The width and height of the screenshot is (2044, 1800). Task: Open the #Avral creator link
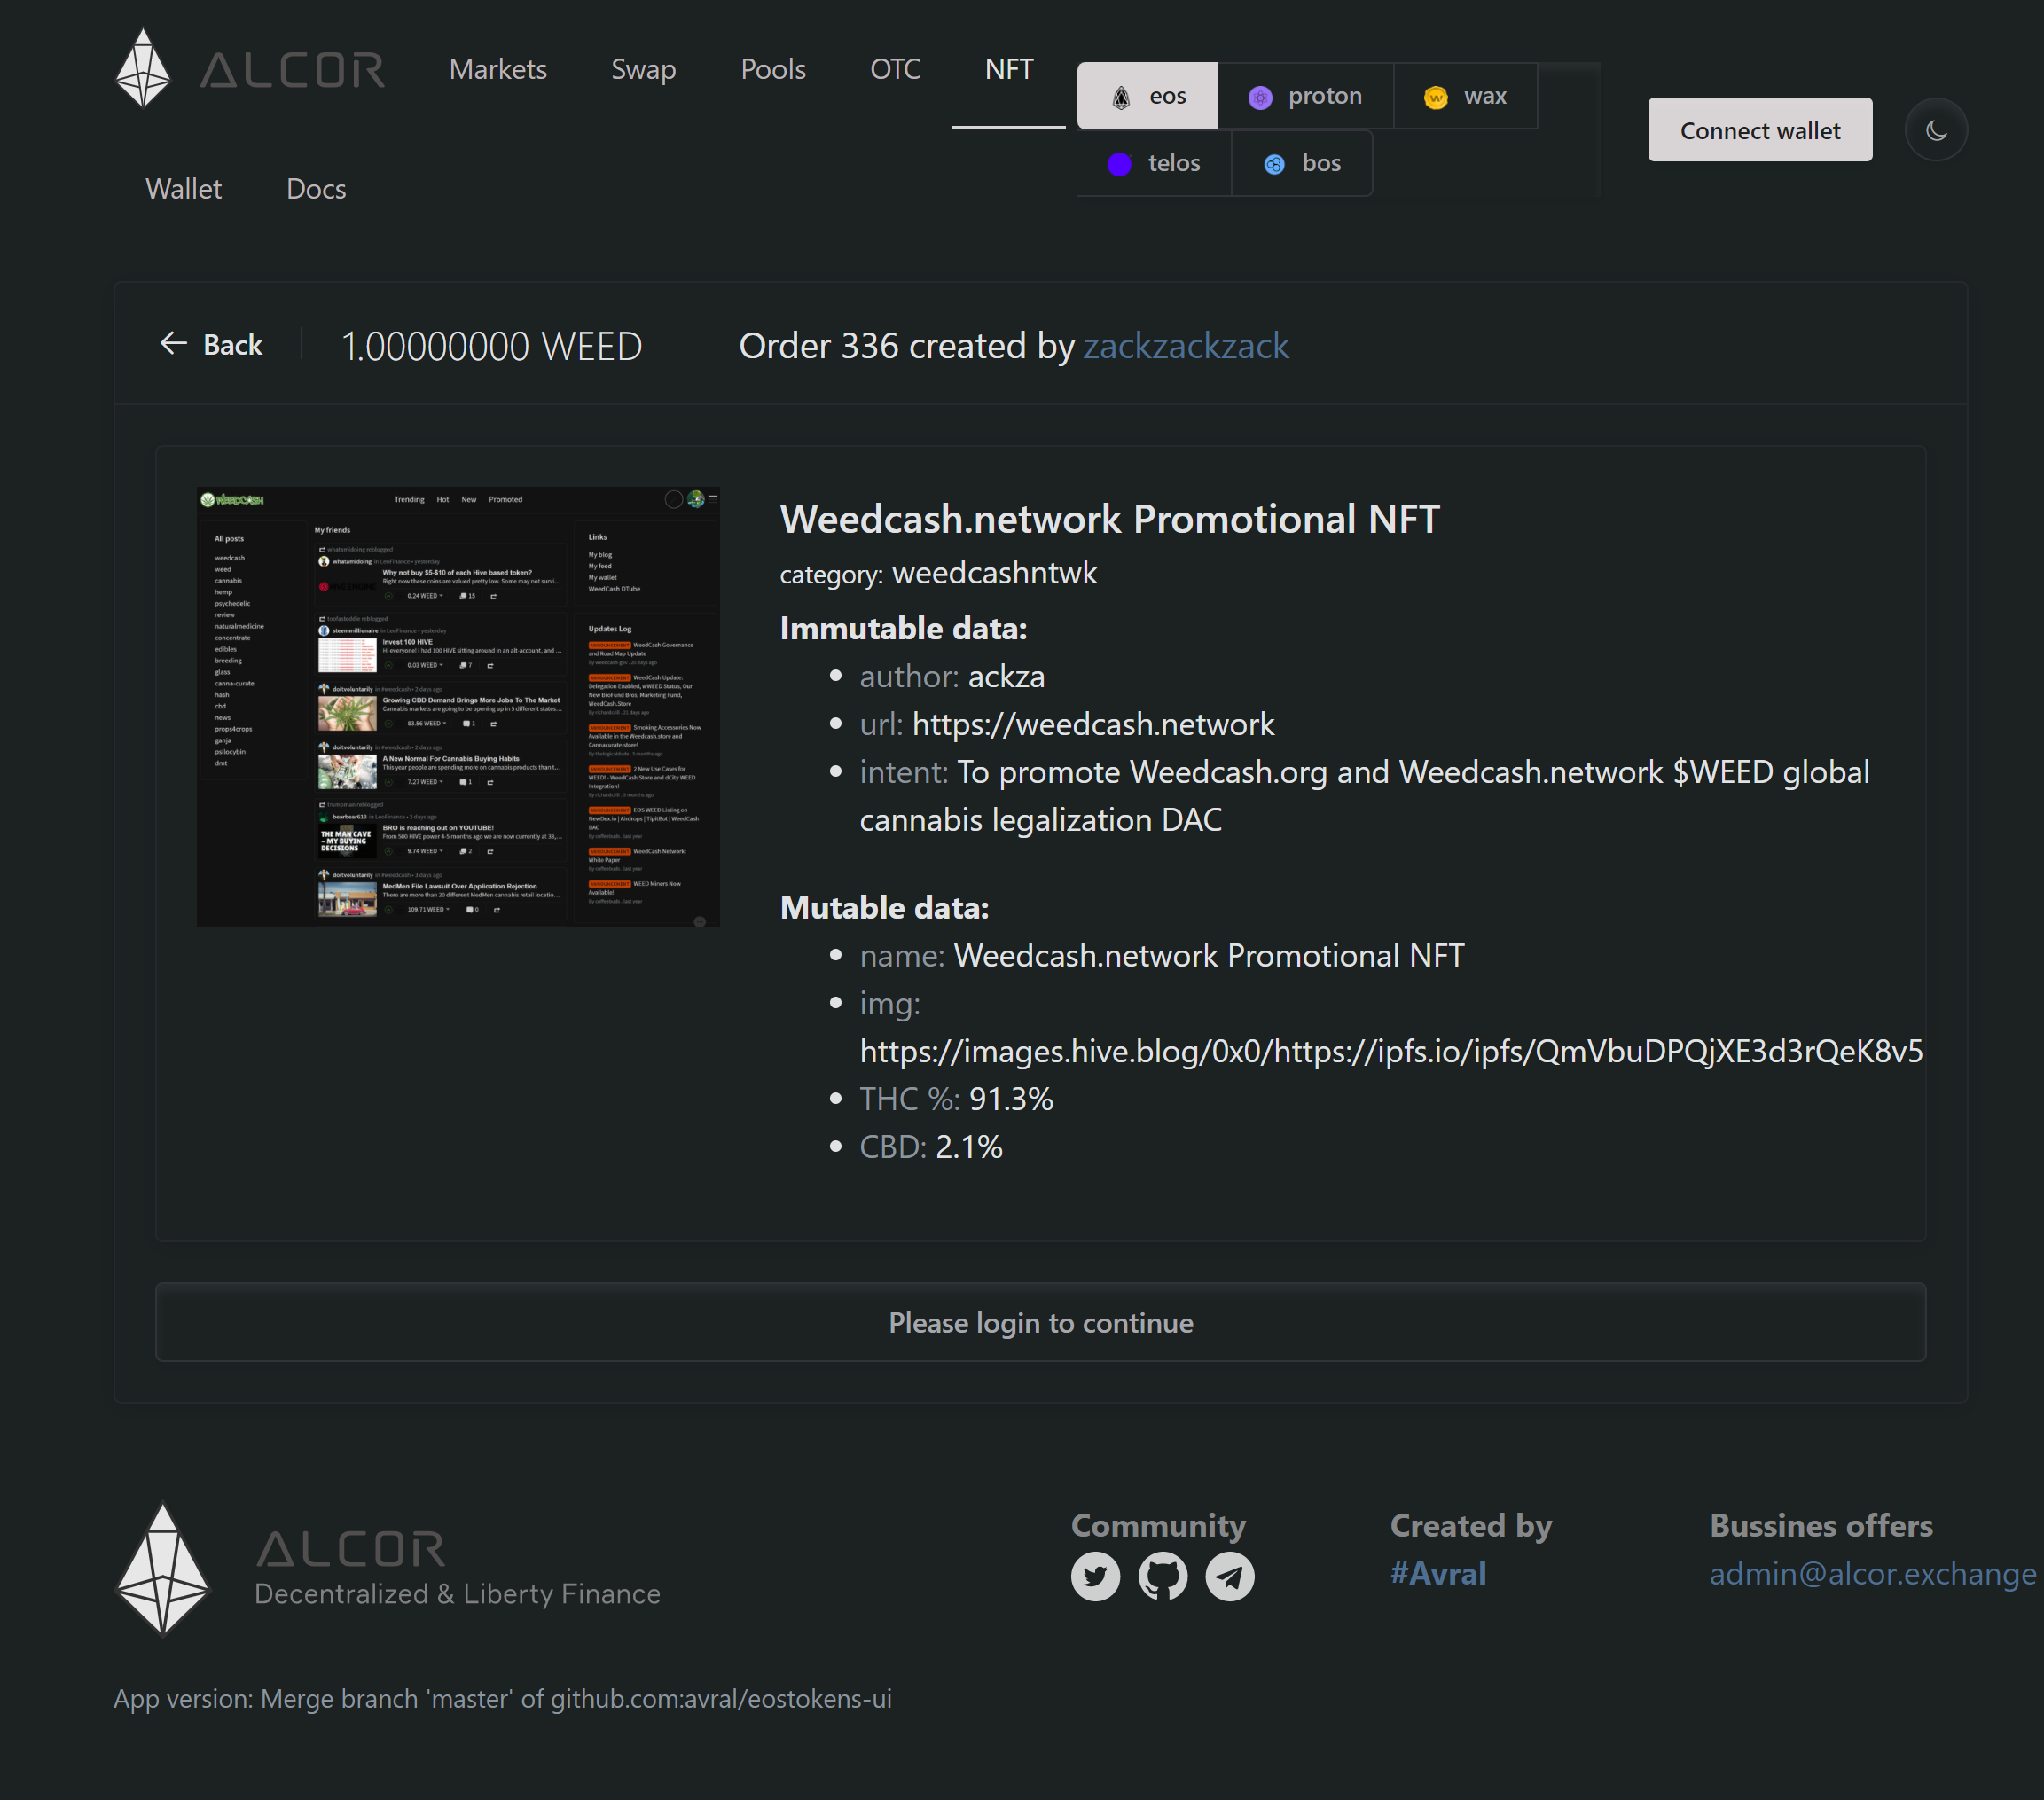click(x=1437, y=1573)
